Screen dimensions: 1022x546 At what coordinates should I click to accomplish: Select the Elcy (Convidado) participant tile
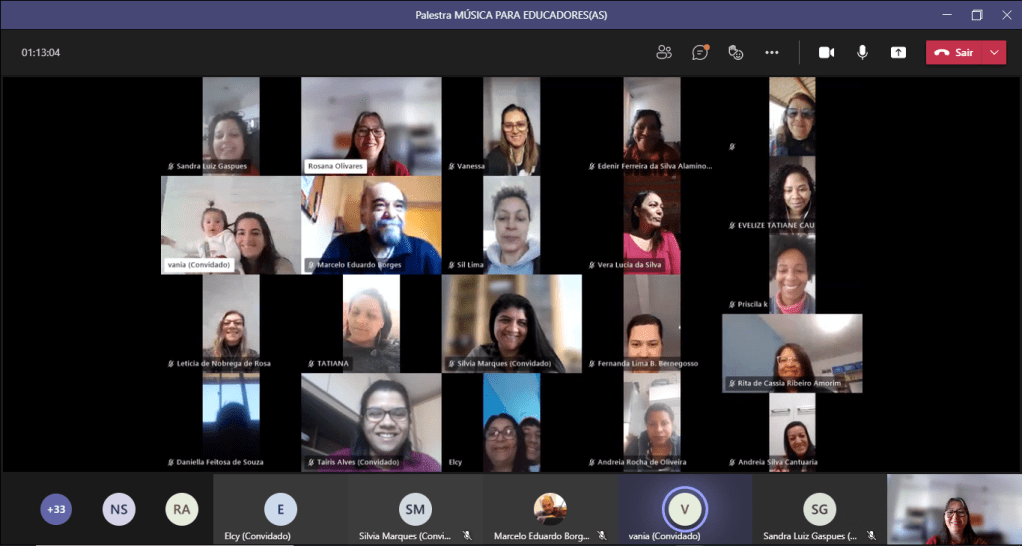(280, 510)
